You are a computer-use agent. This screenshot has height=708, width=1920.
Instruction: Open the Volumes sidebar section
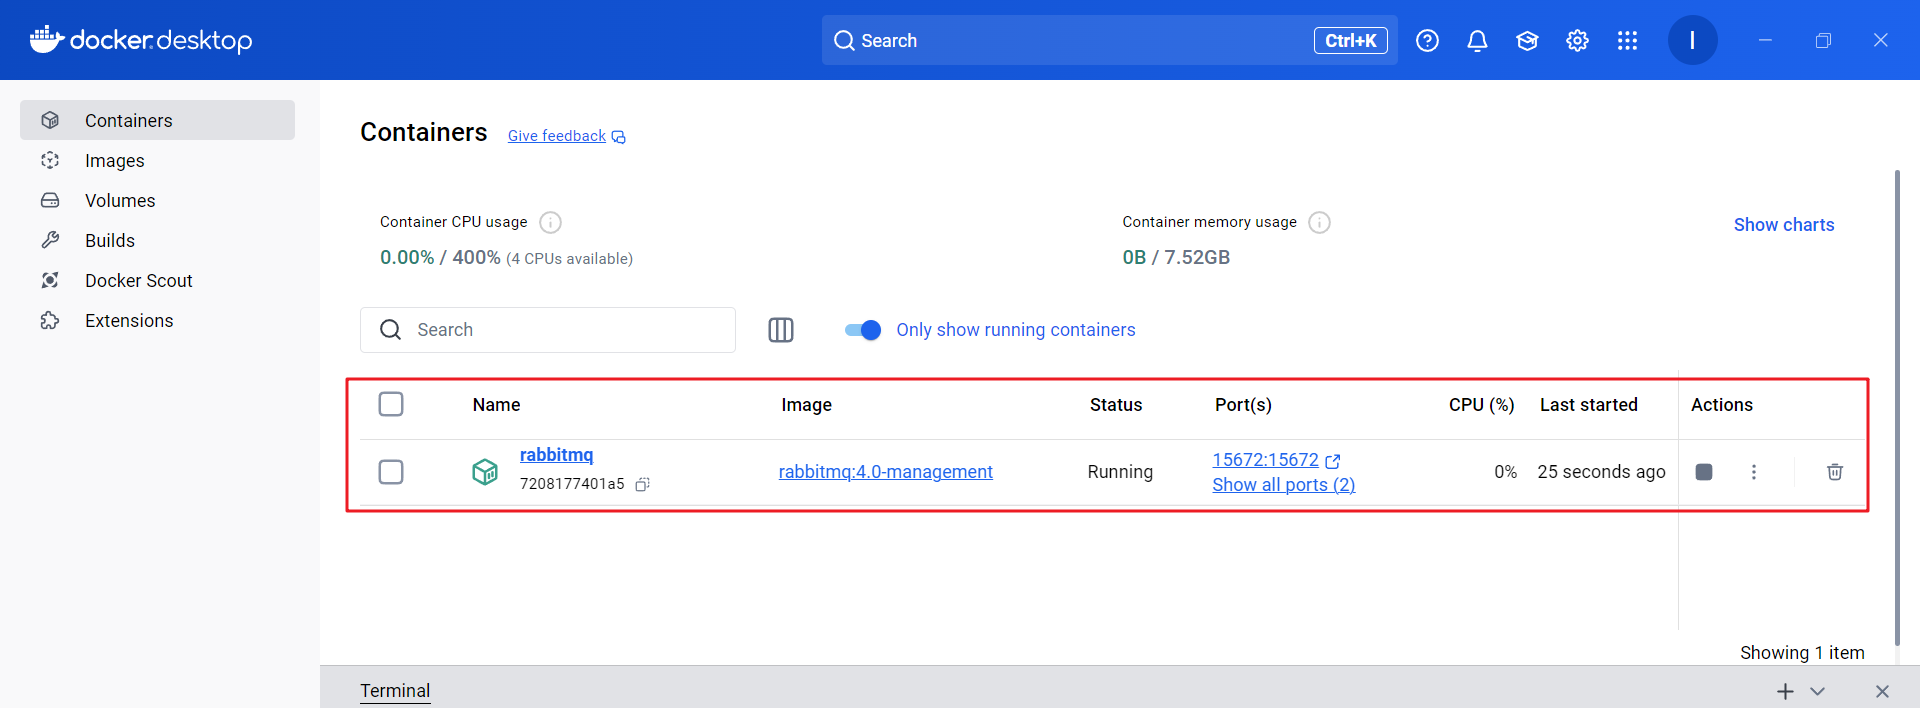[157, 200]
